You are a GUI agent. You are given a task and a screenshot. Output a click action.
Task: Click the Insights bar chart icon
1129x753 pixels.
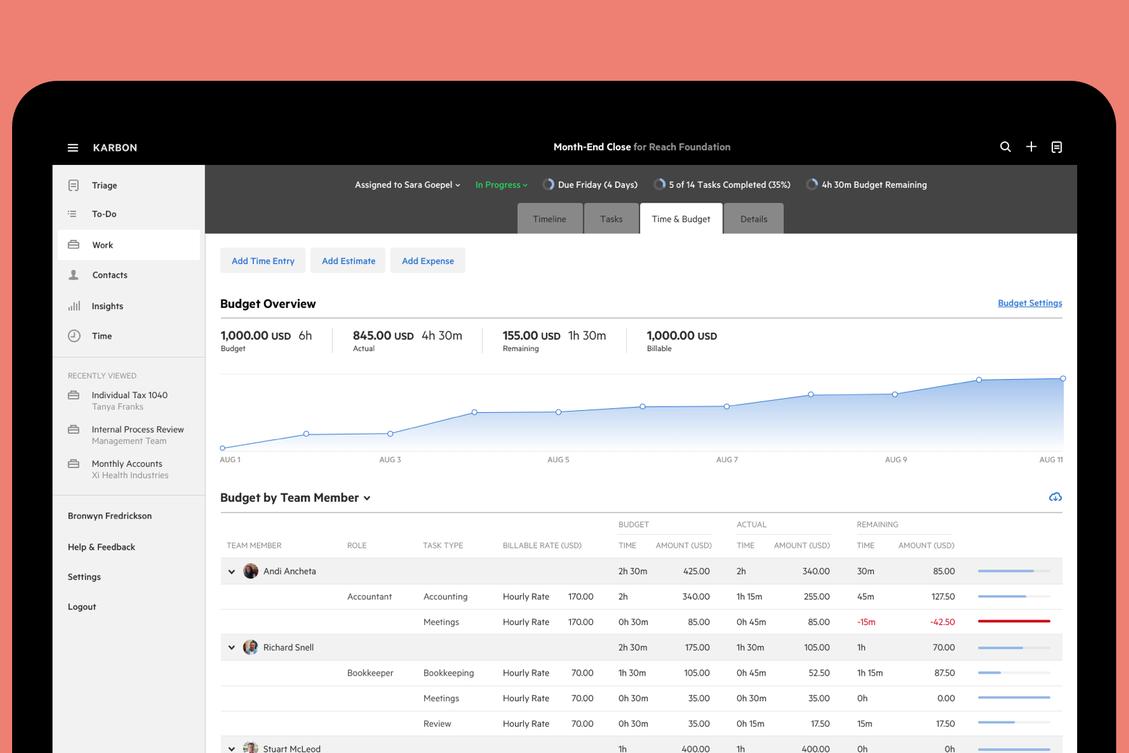click(x=73, y=306)
